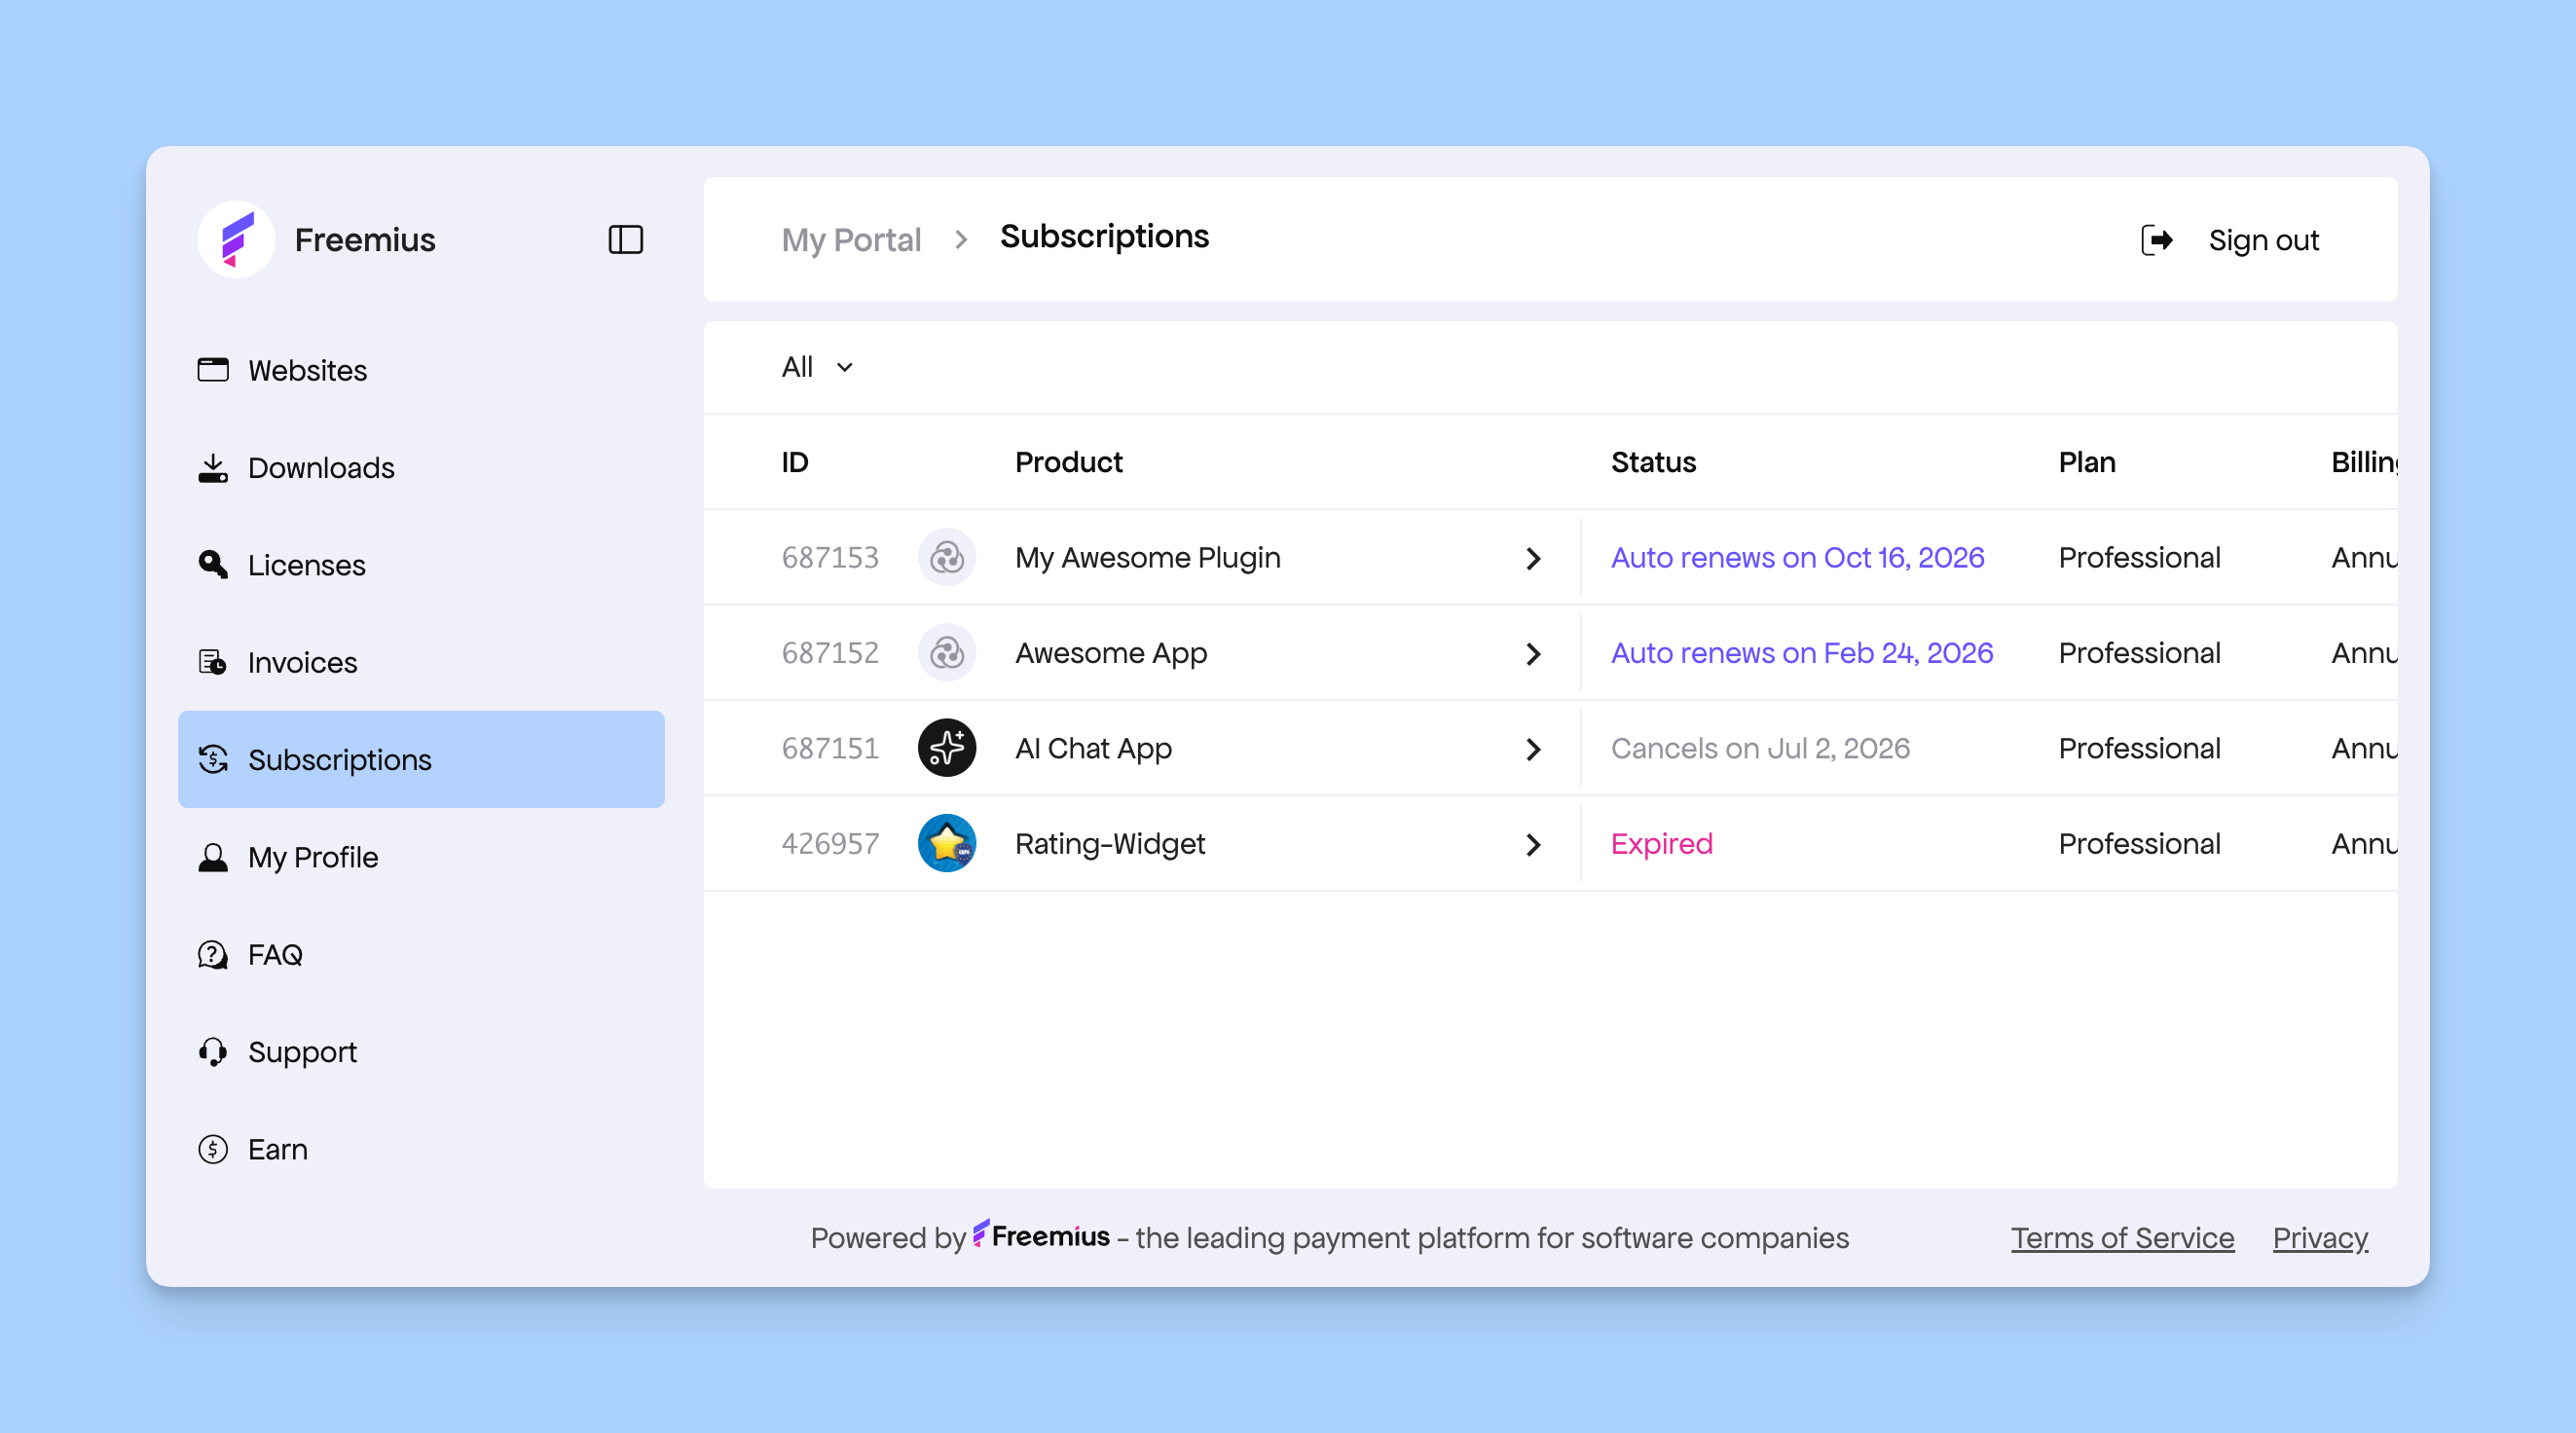Select subscription ID 687152 row
This screenshot has width=2576, height=1433.
point(829,653)
